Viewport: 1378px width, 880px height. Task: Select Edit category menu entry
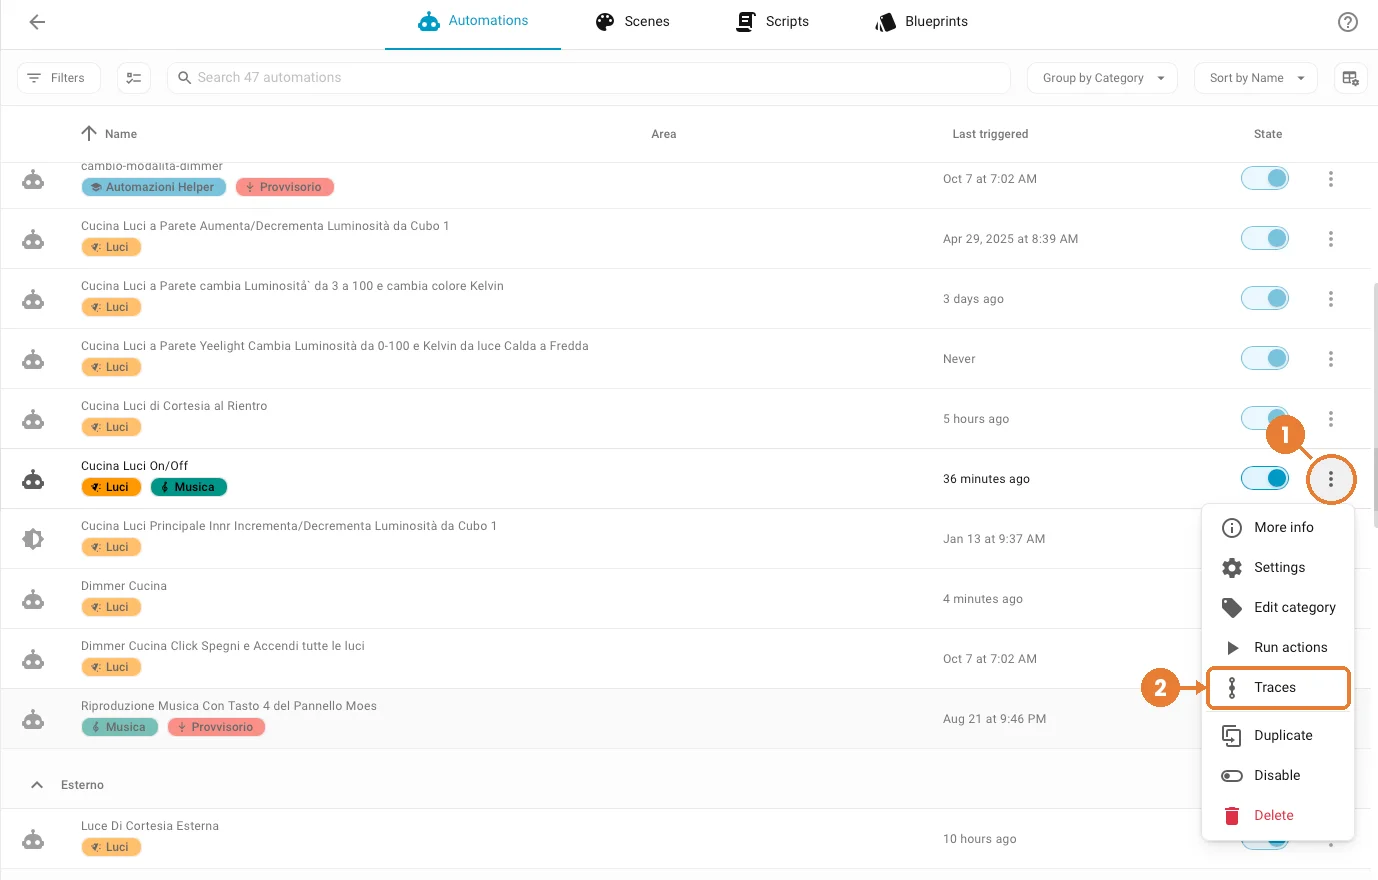[x=1278, y=607]
